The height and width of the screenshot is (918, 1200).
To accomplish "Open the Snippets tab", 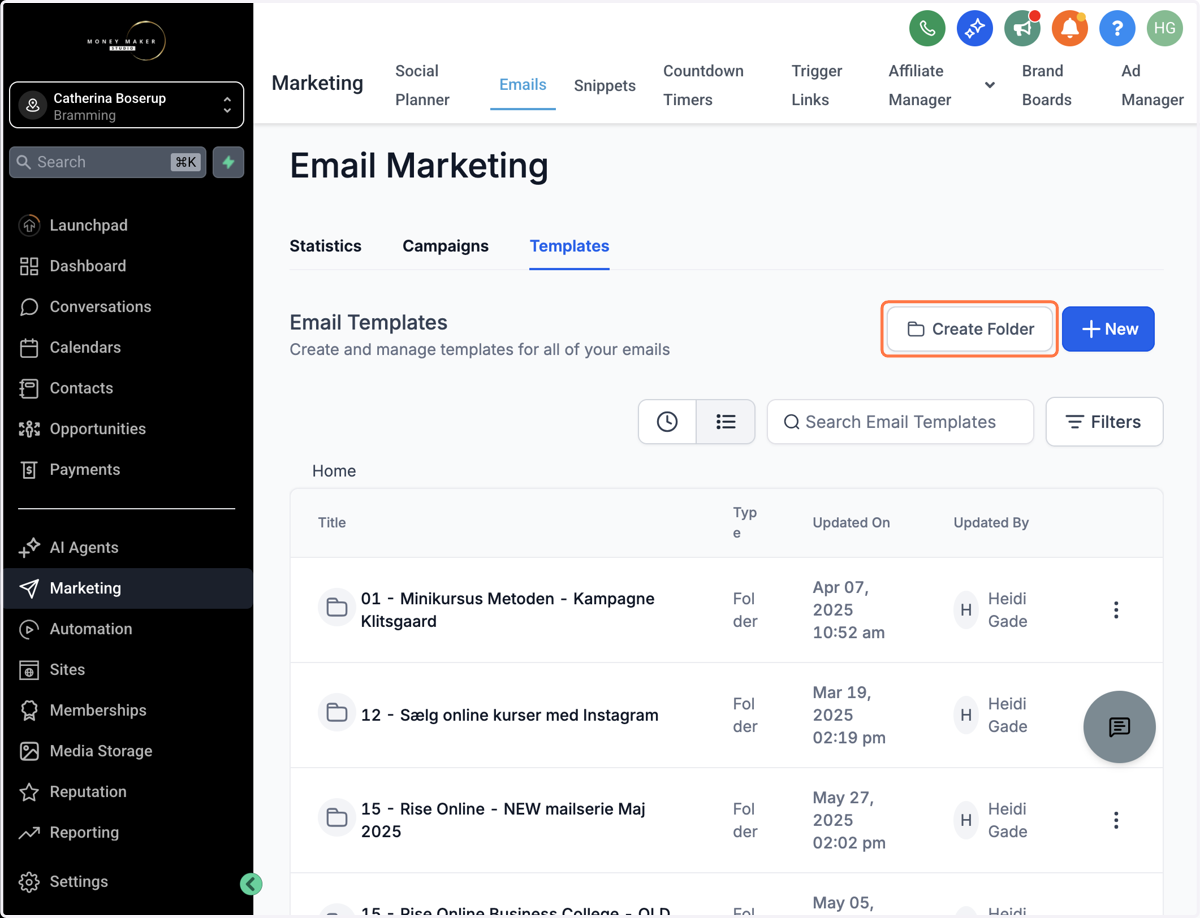I will [x=605, y=85].
